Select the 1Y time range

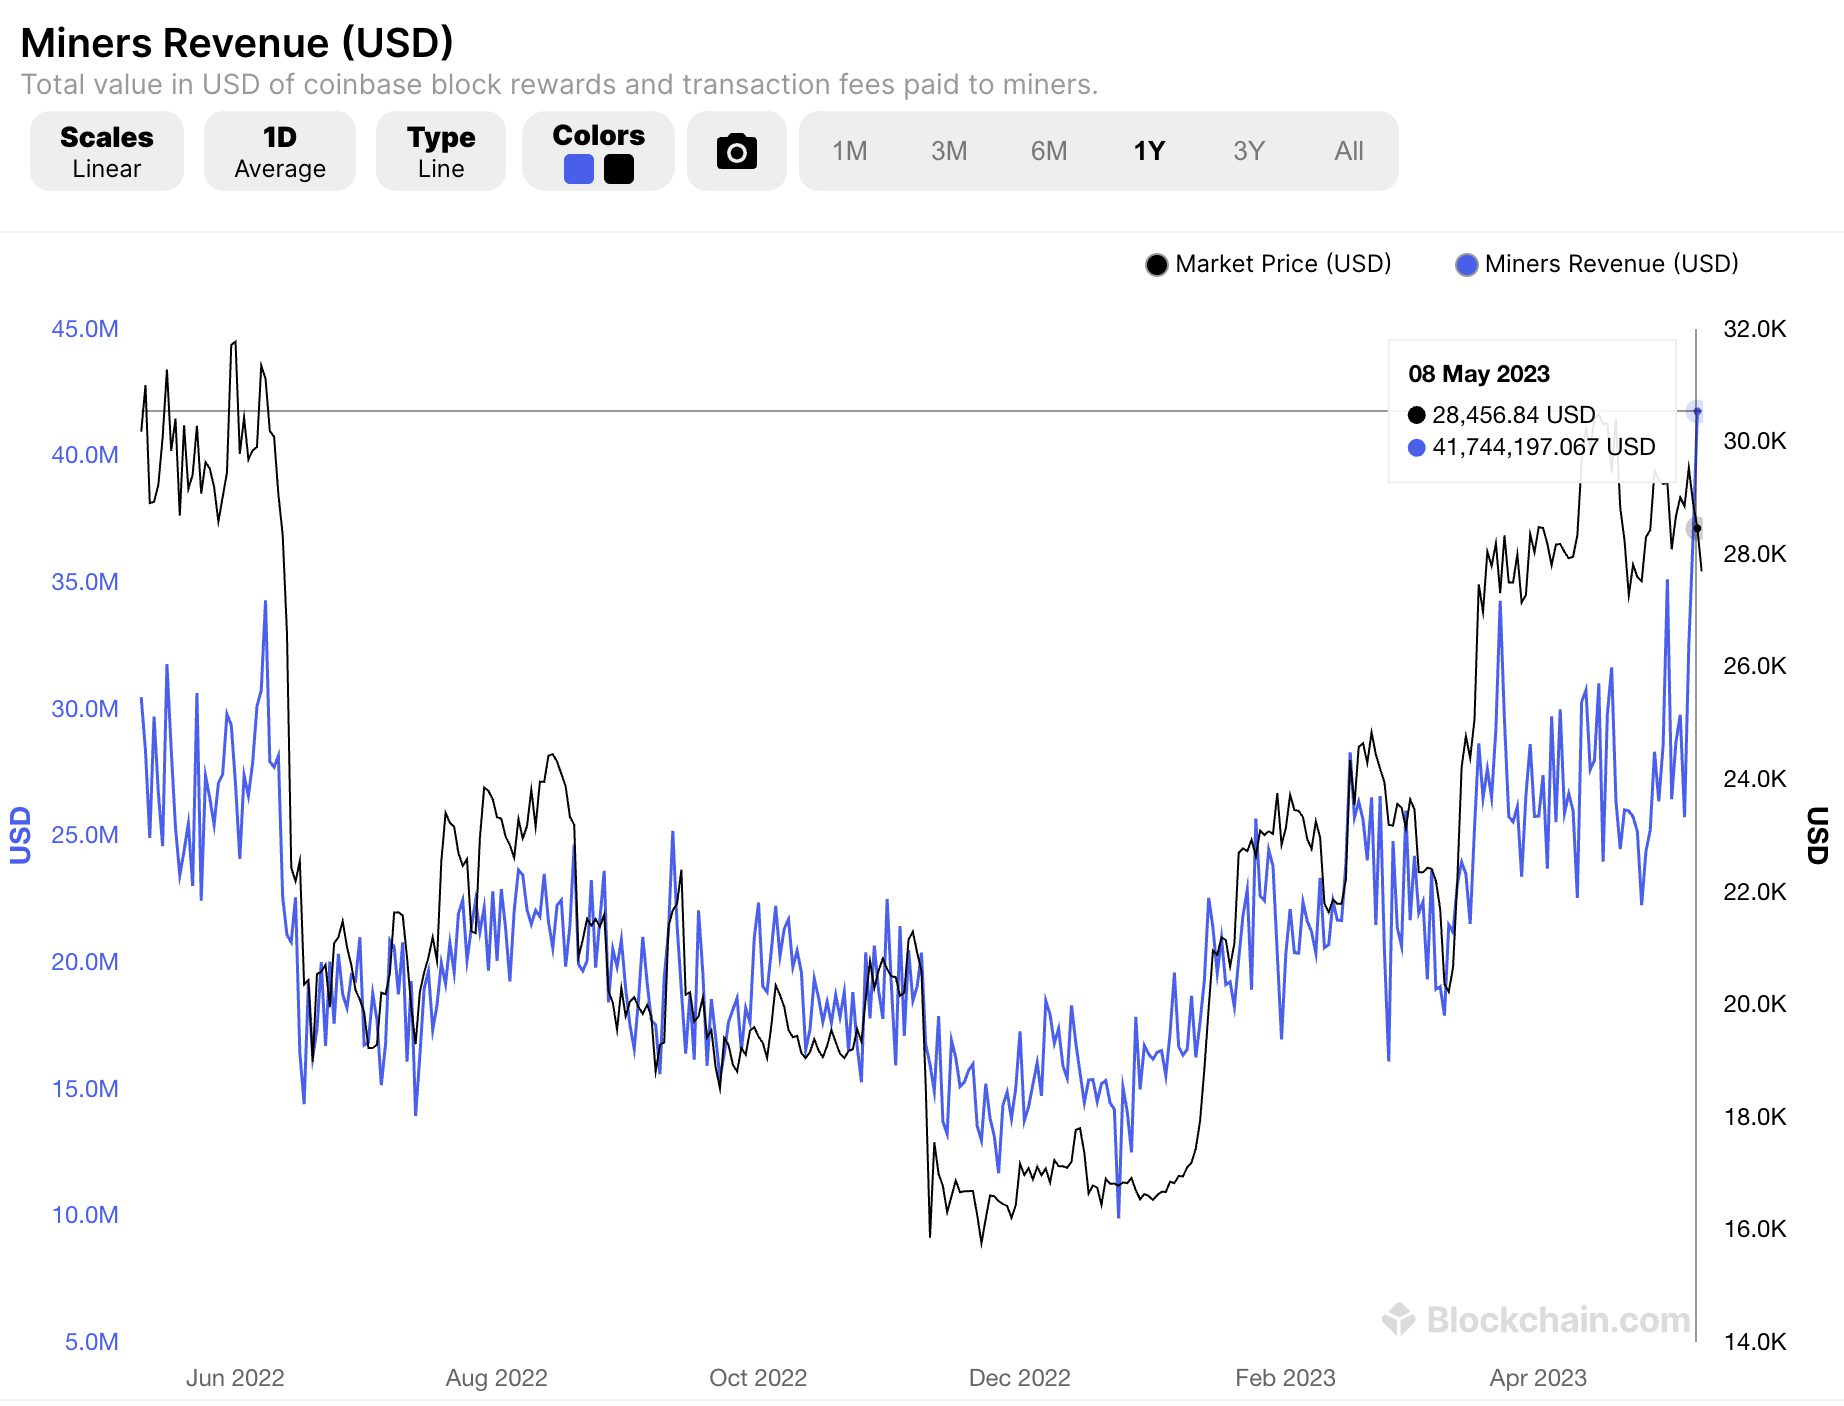pos(1149,151)
